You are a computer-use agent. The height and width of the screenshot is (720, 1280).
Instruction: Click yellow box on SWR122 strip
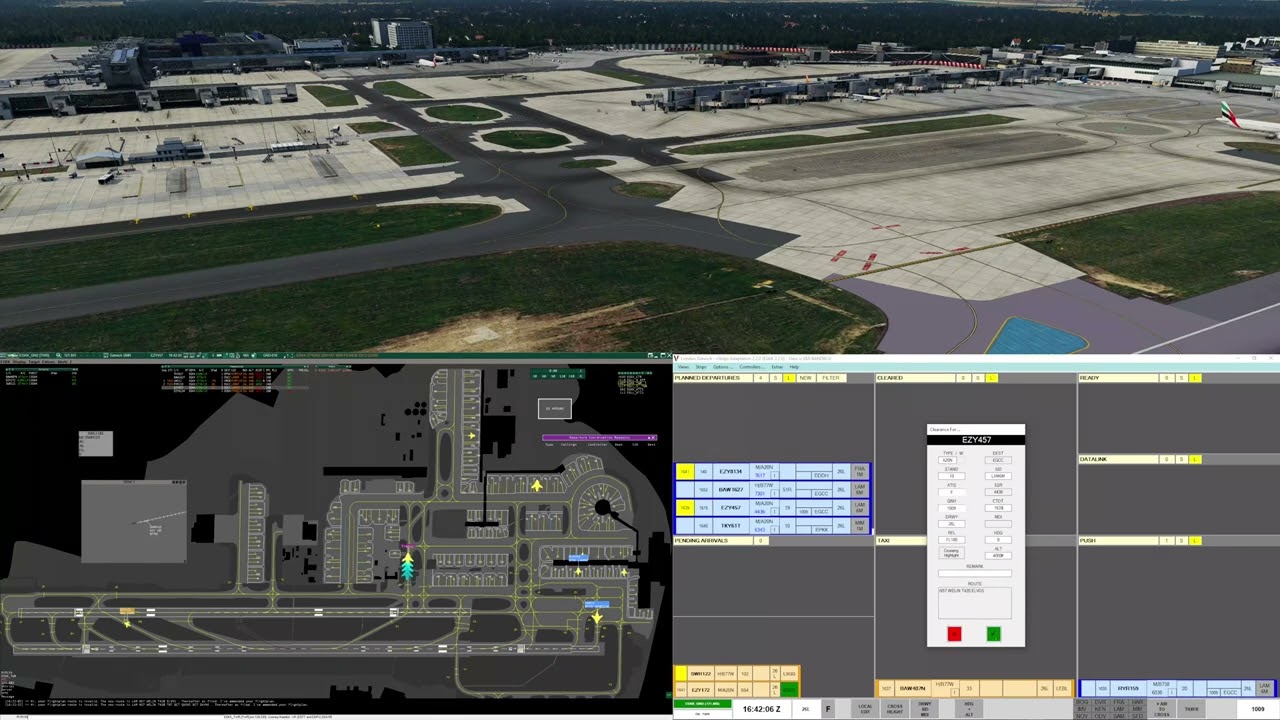tap(680, 674)
